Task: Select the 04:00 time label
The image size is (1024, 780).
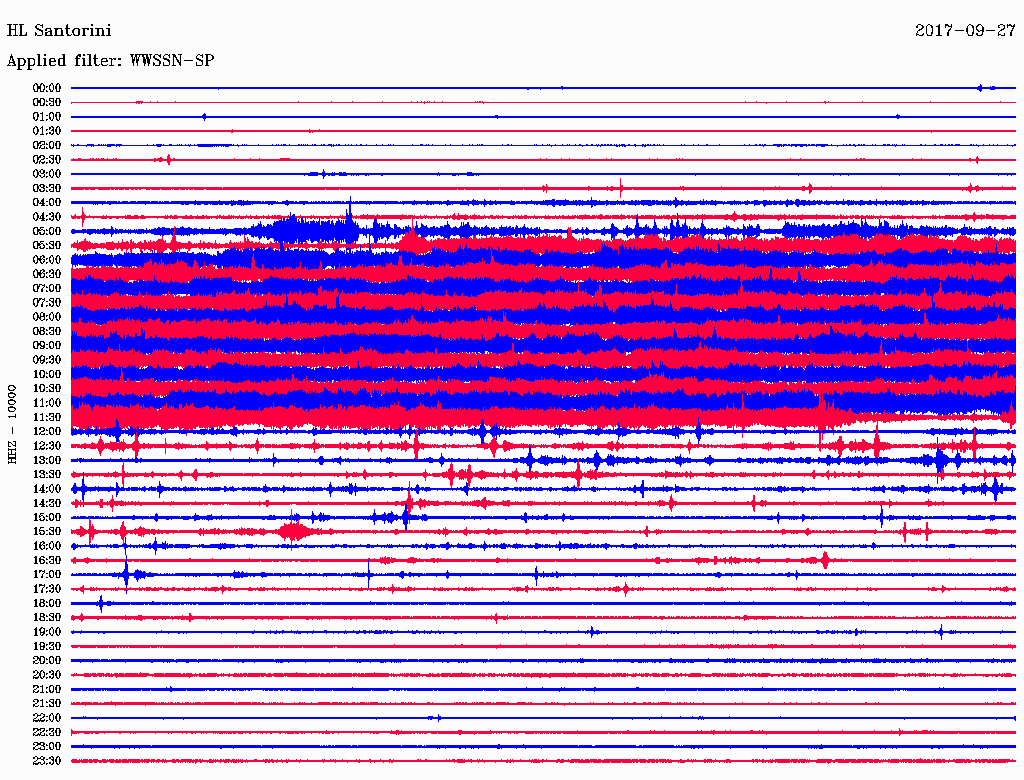Action: 47,203
